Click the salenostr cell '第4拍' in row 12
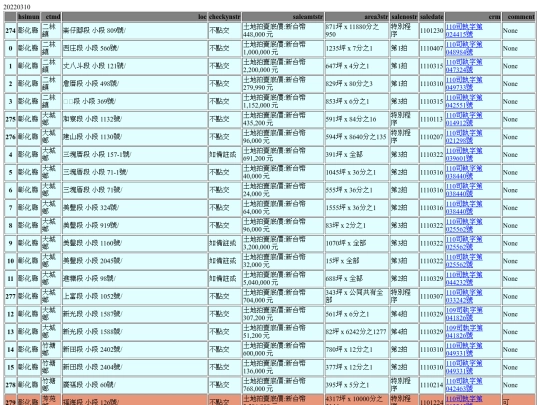Screen dimensions: 540x405 404,314
